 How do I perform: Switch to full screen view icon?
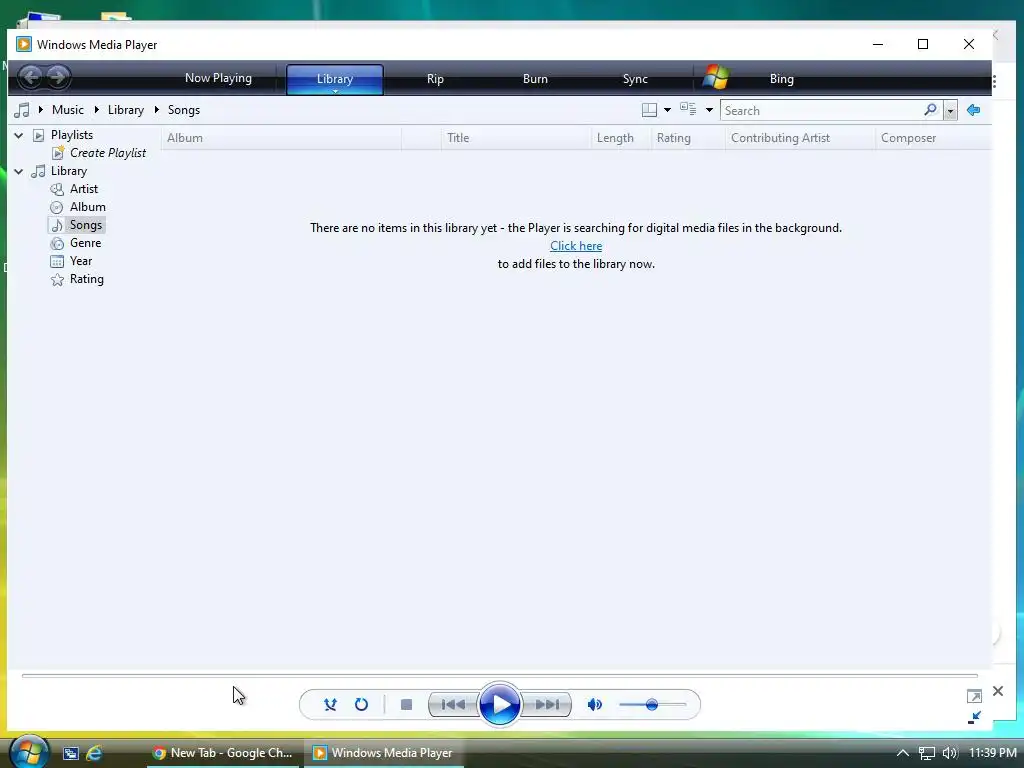tap(974, 696)
